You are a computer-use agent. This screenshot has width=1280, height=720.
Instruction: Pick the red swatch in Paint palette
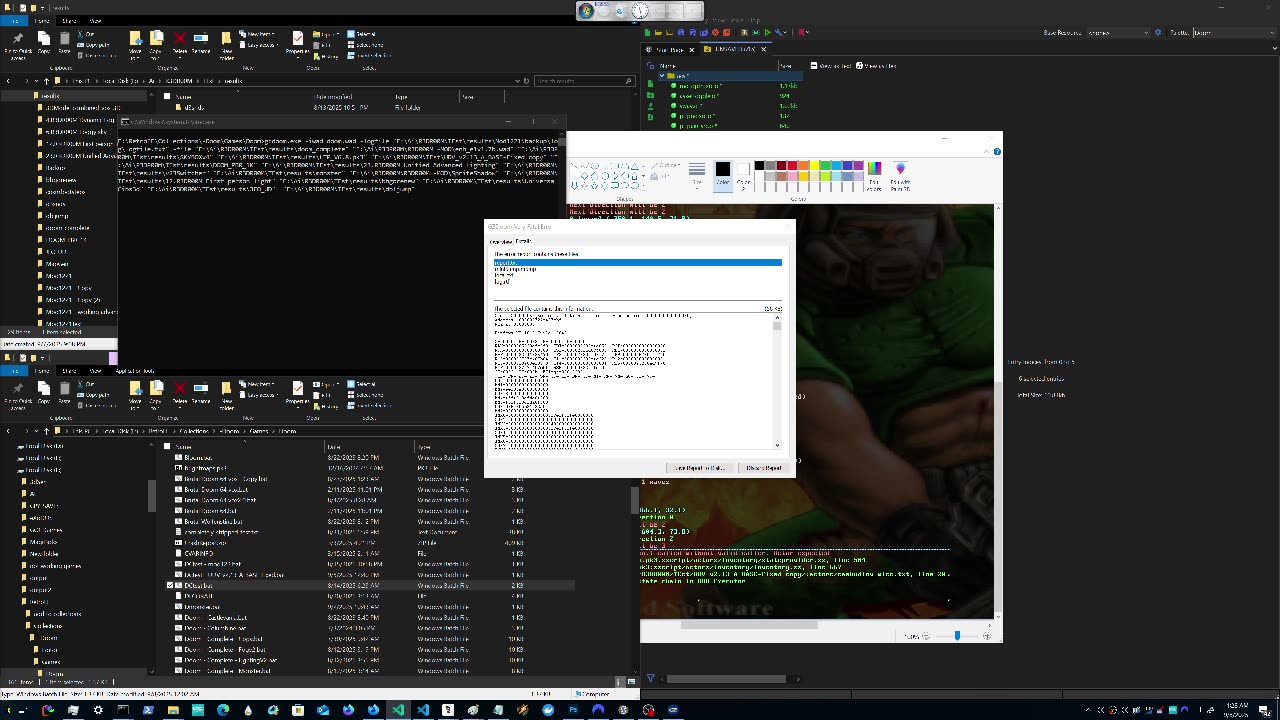tap(792, 166)
